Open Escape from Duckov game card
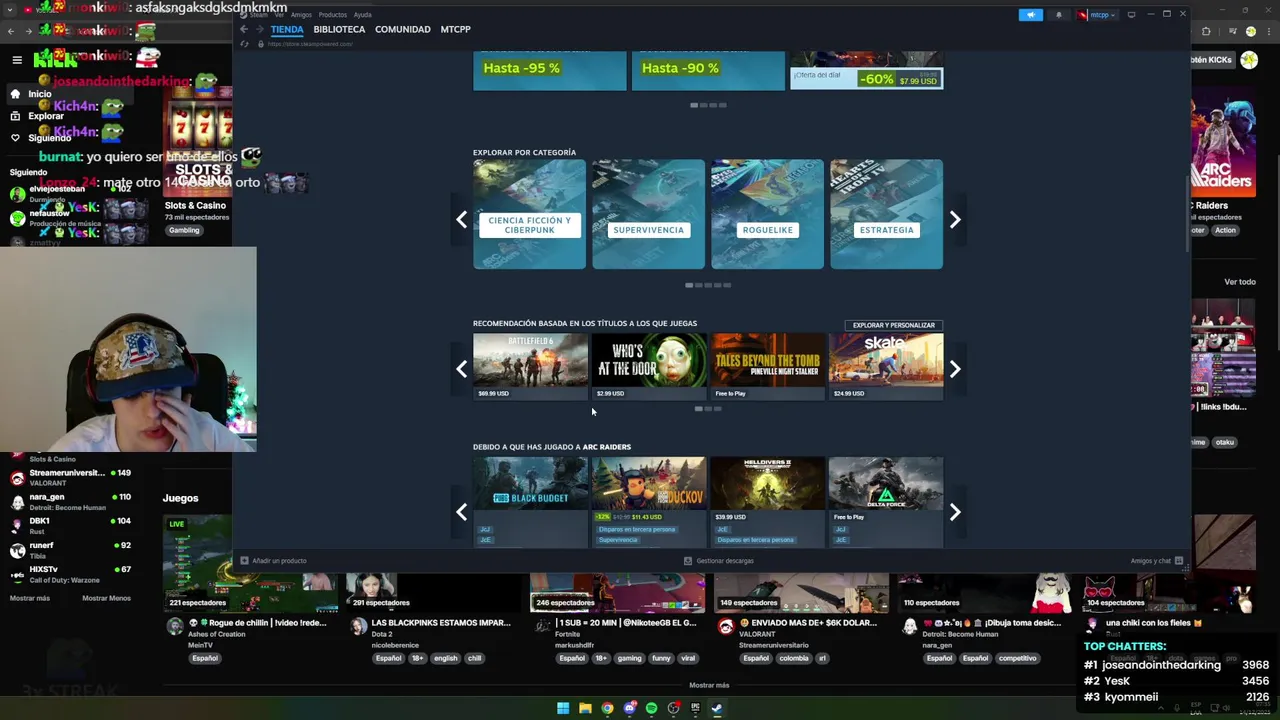 [x=648, y=502]
